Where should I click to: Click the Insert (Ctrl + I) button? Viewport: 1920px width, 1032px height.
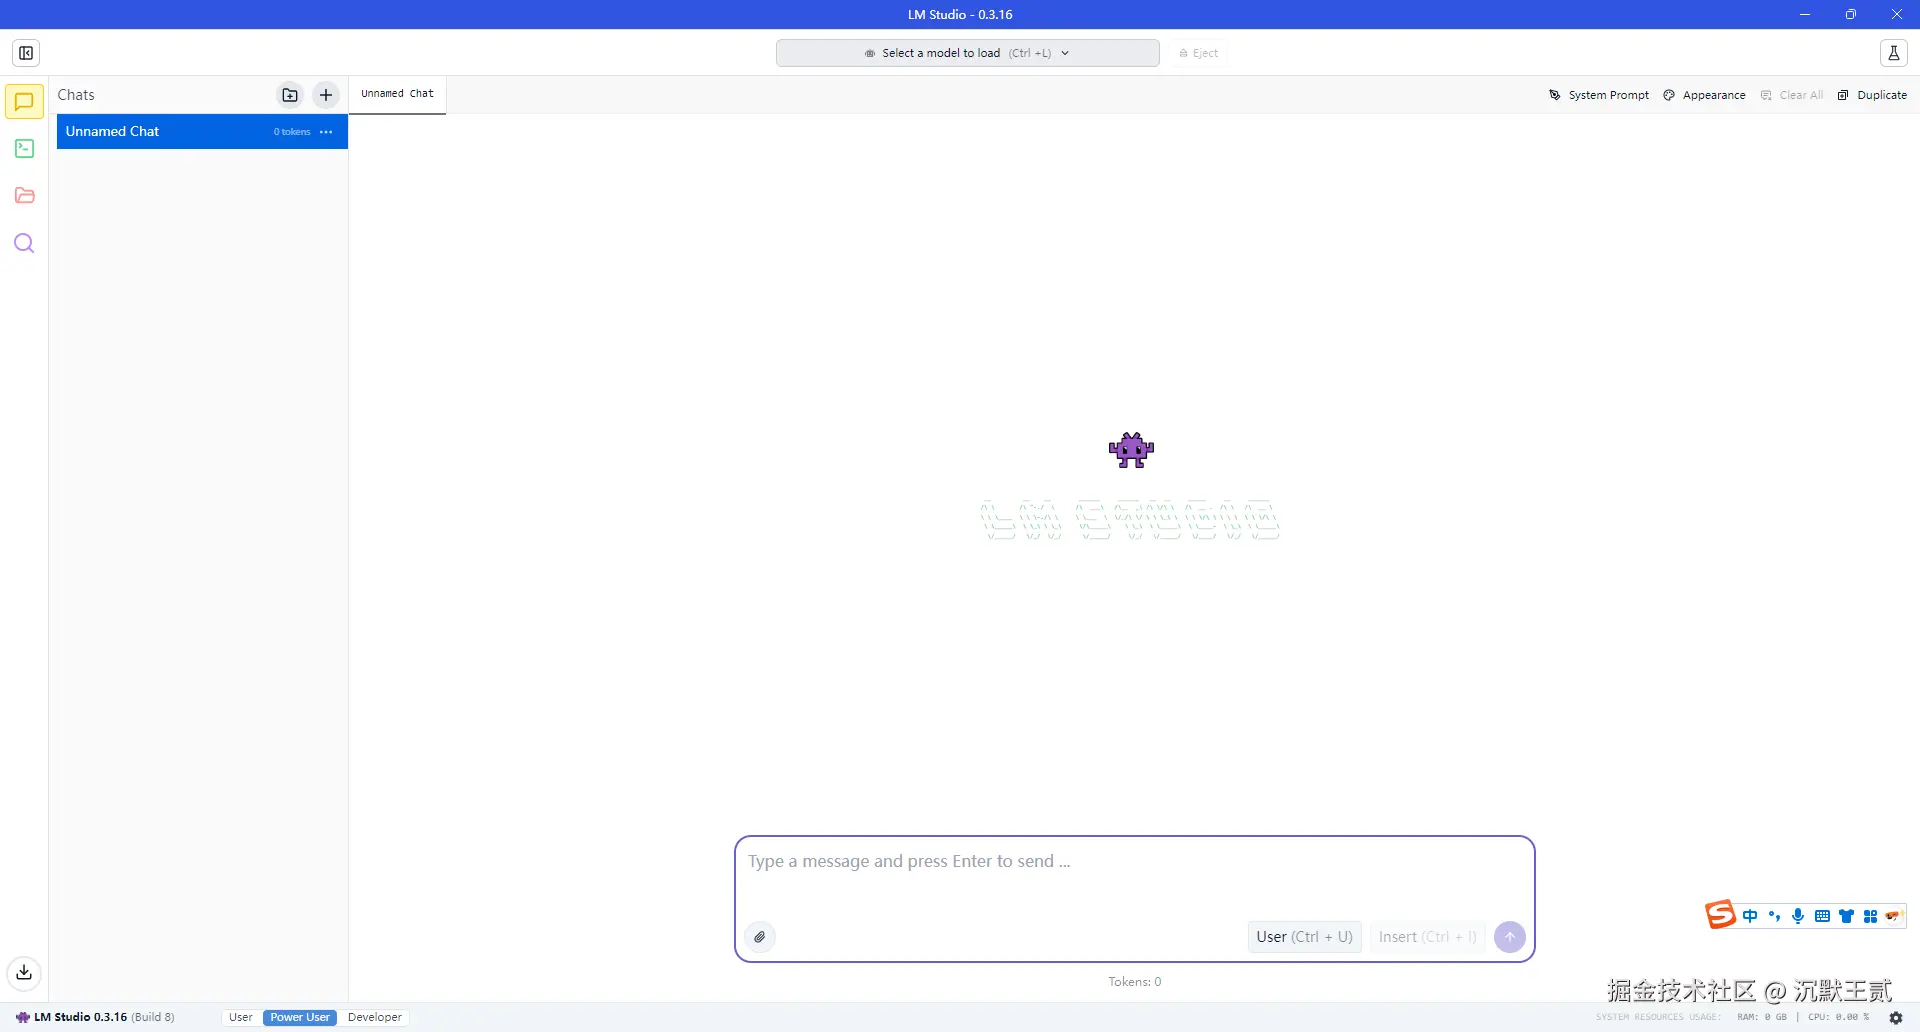1428,937
